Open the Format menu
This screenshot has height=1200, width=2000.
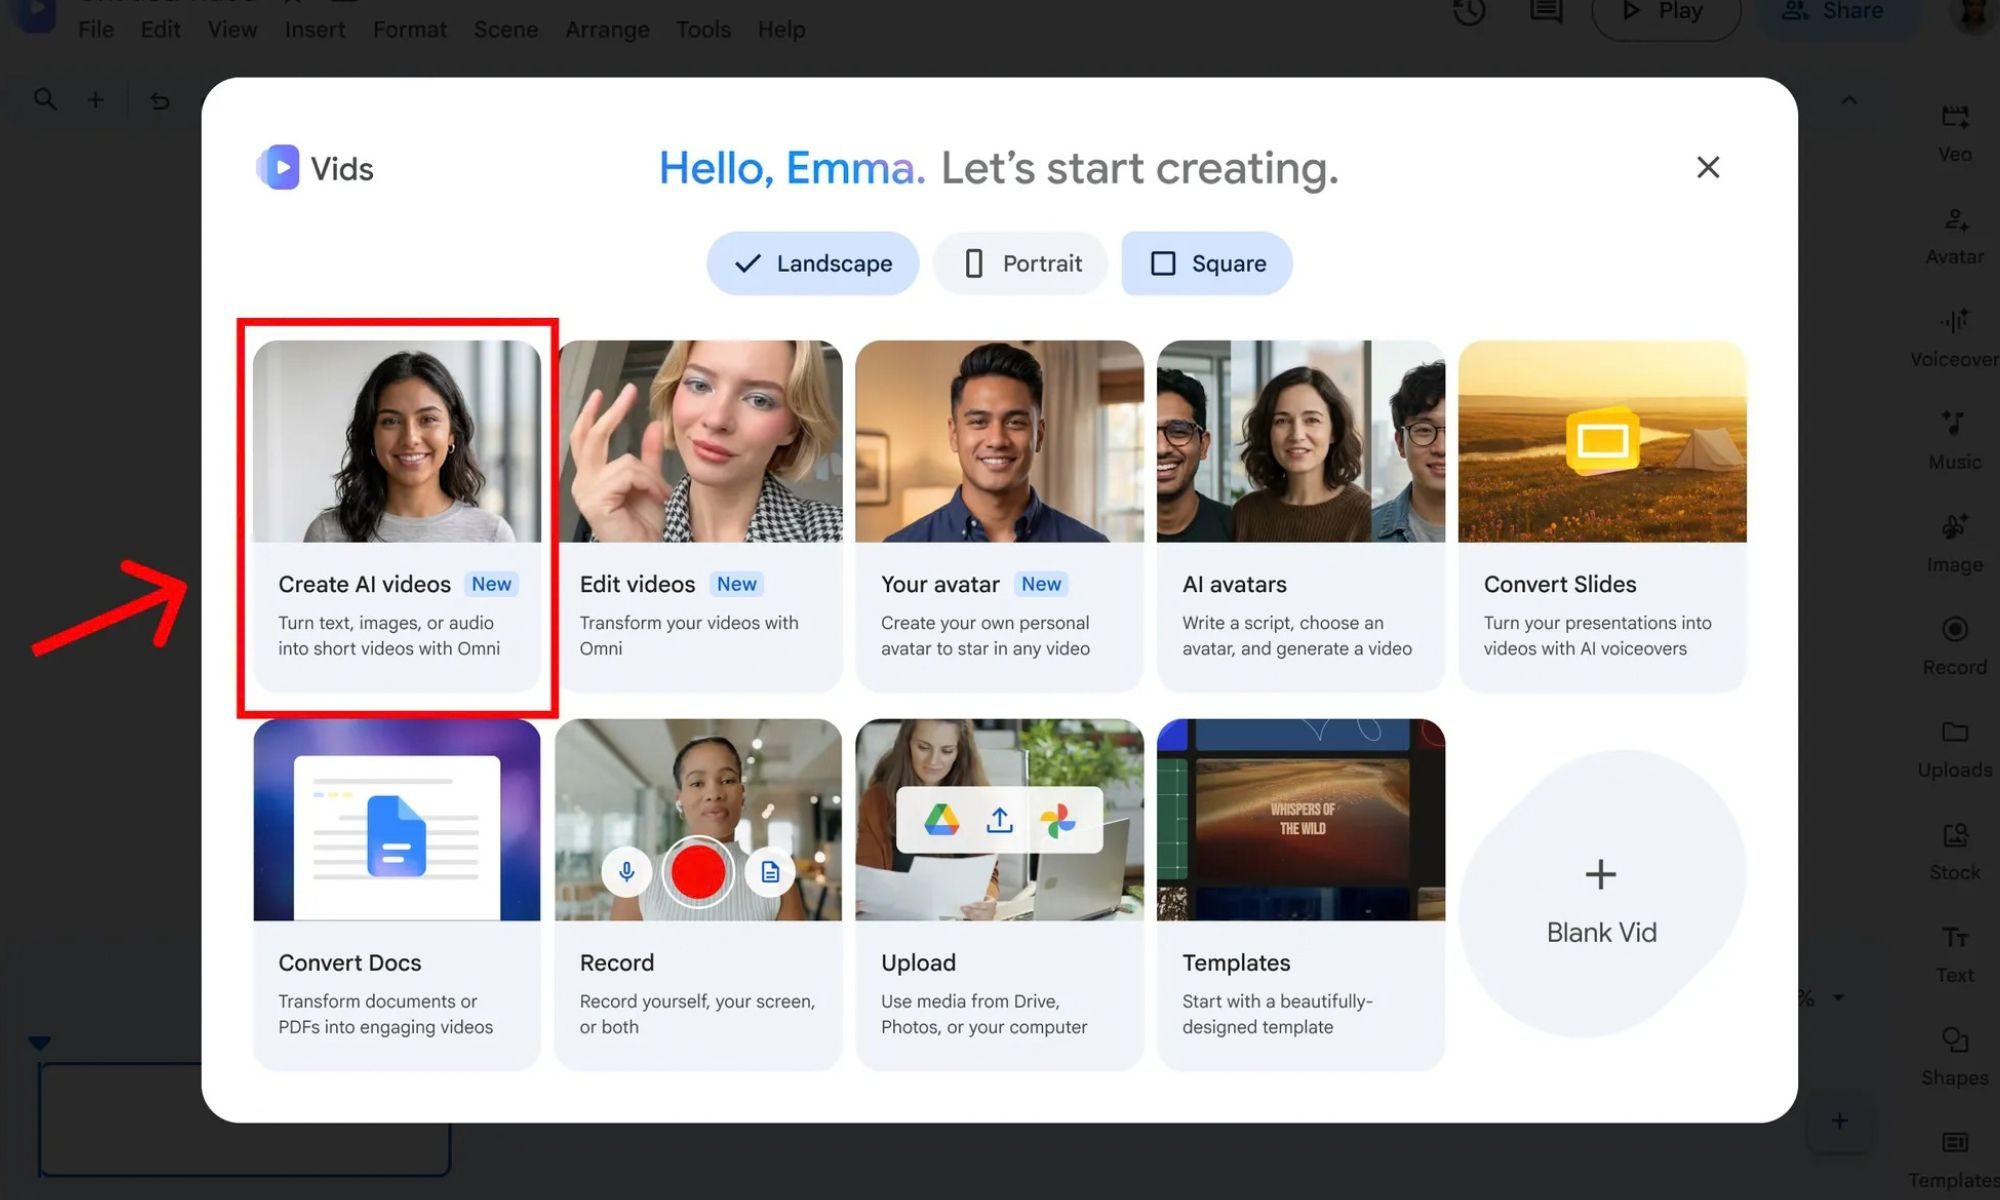[x=410, y=29]
